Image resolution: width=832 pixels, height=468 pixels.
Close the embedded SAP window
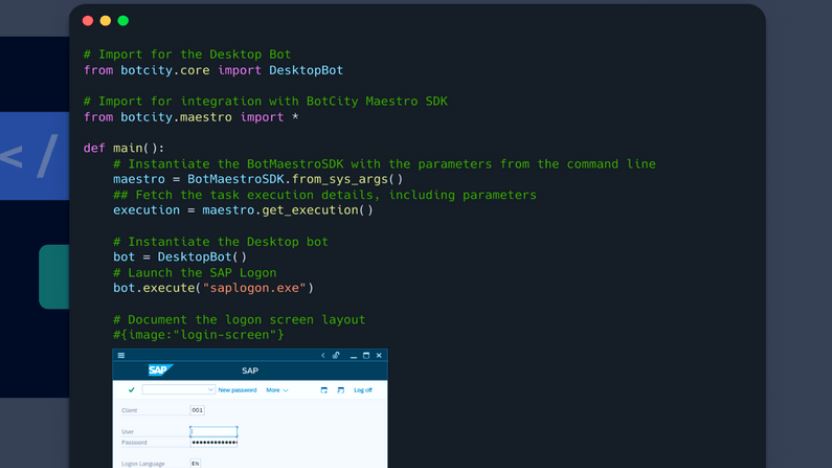point(379,356)
